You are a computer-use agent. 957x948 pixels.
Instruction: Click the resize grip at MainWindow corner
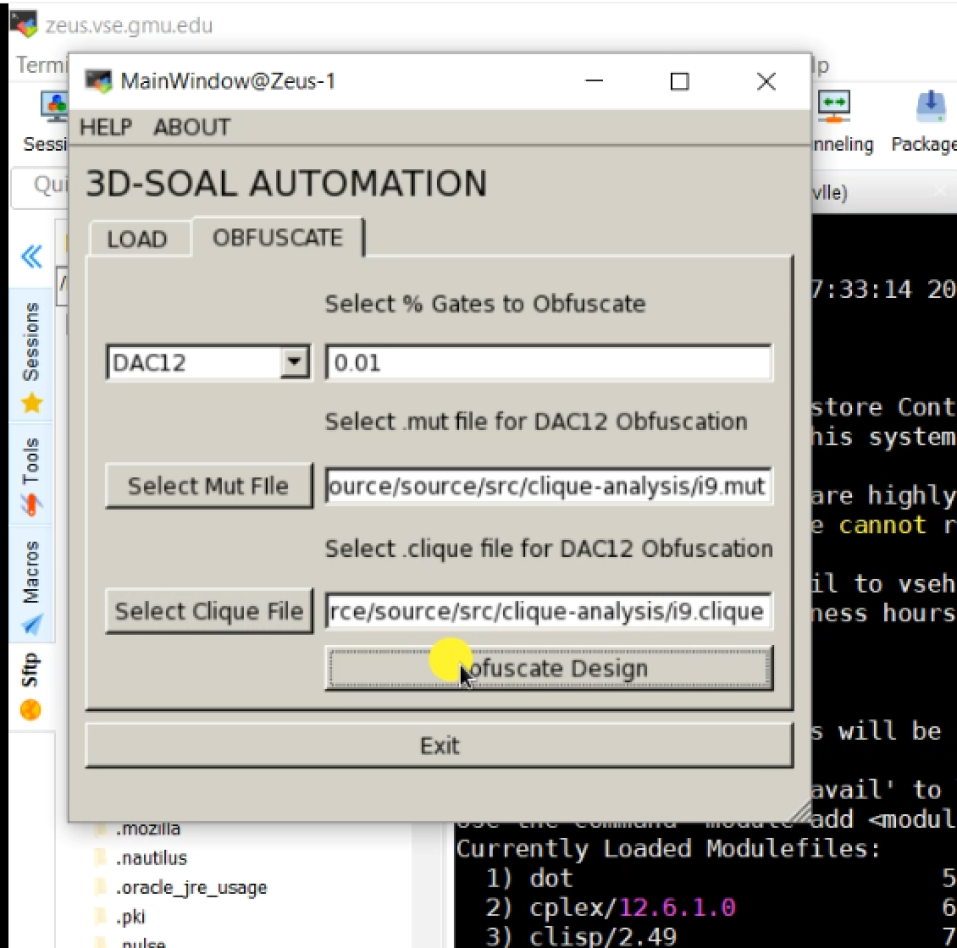(x=801, y=811)
